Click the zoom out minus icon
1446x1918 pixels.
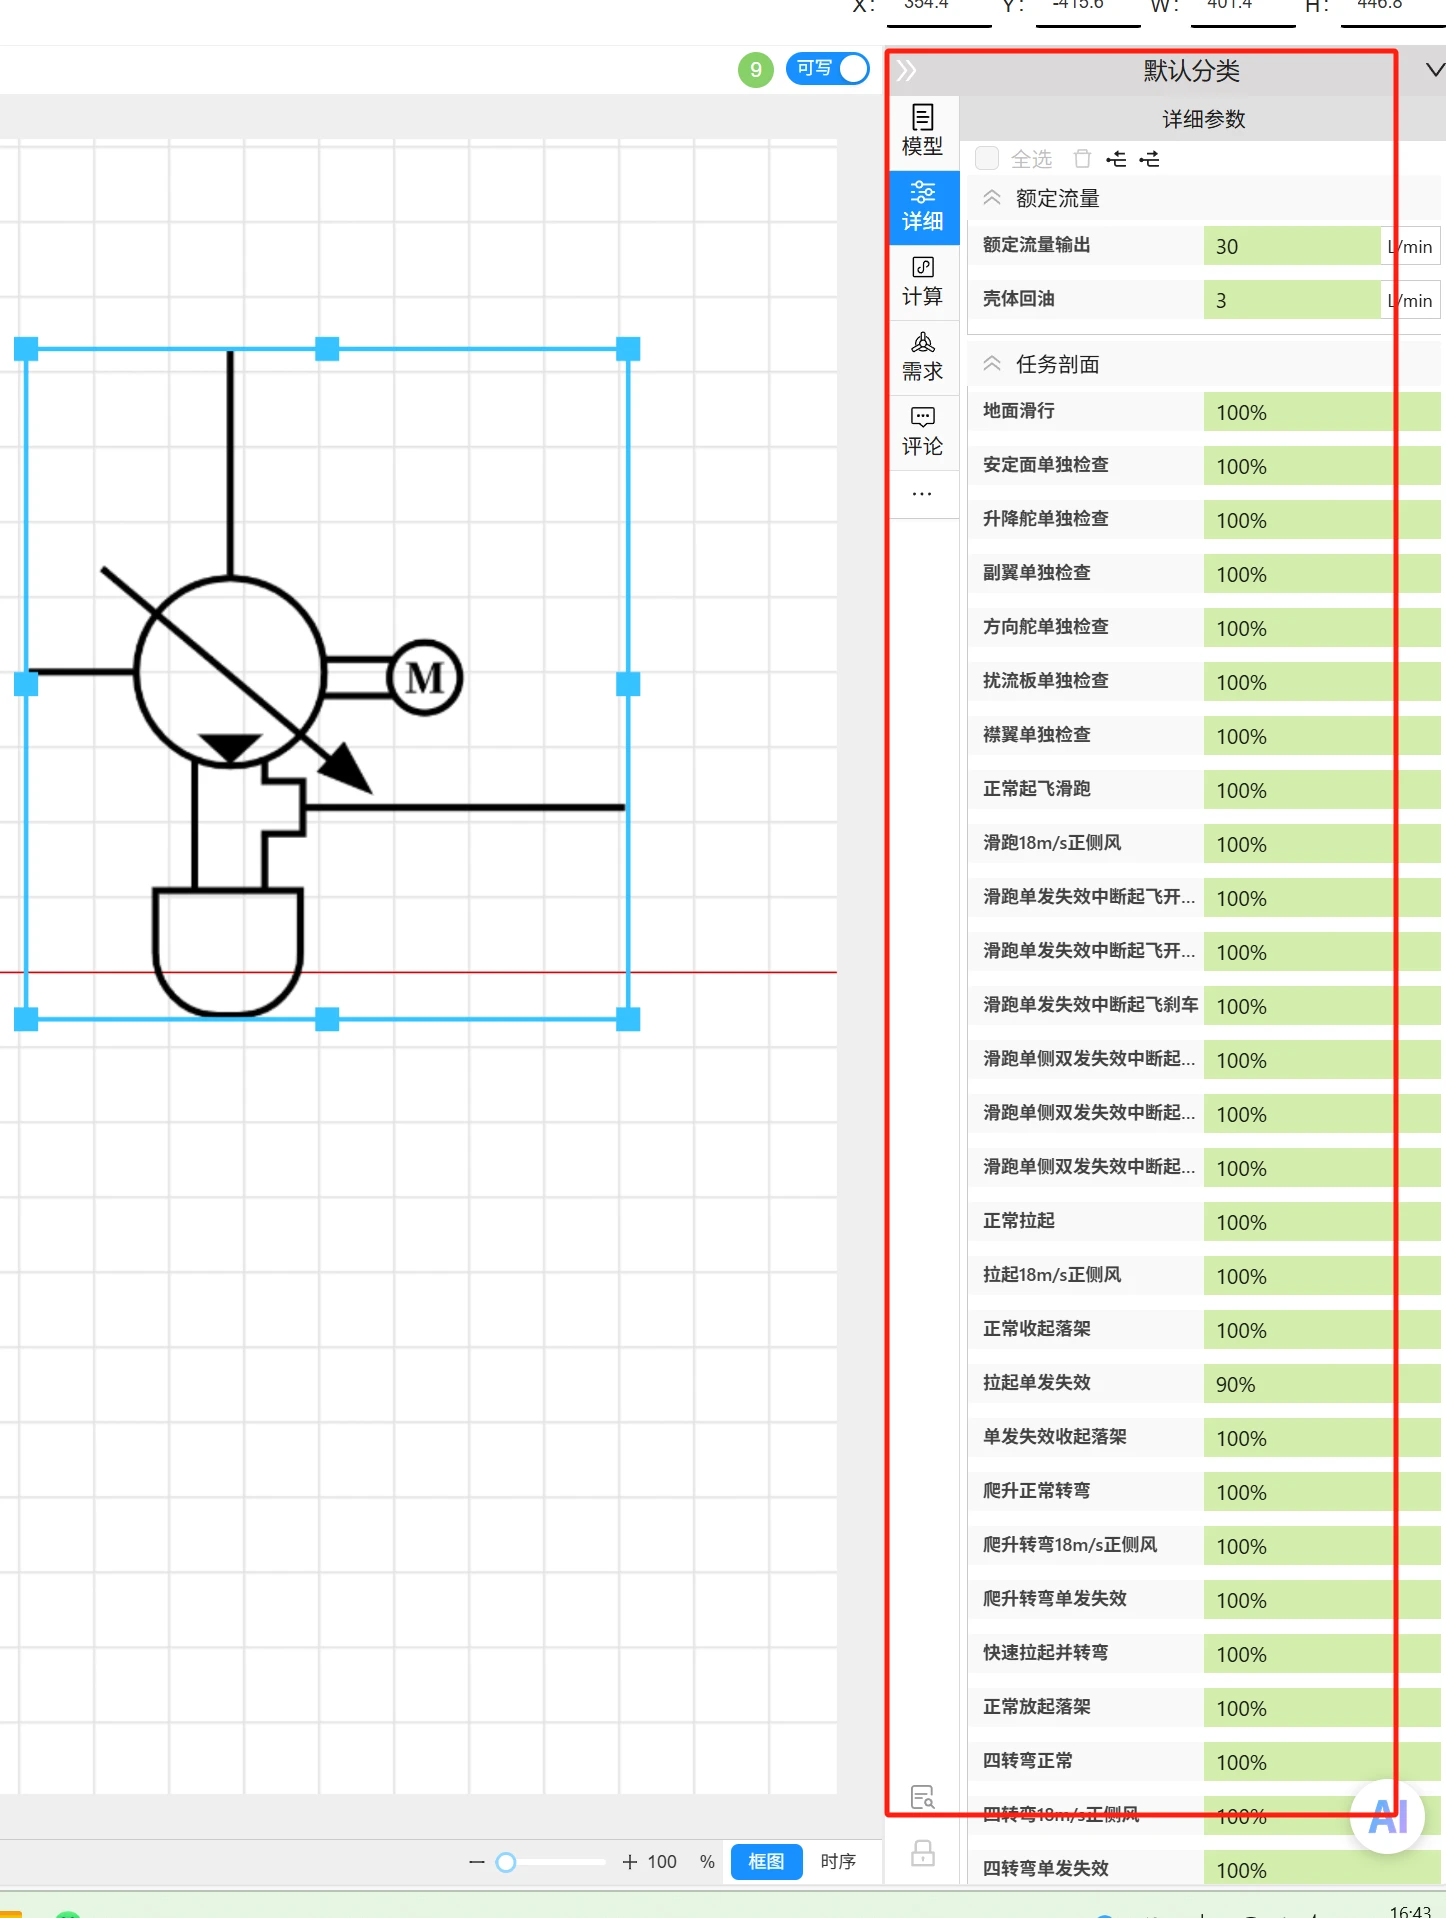(x=477, y=1862)
